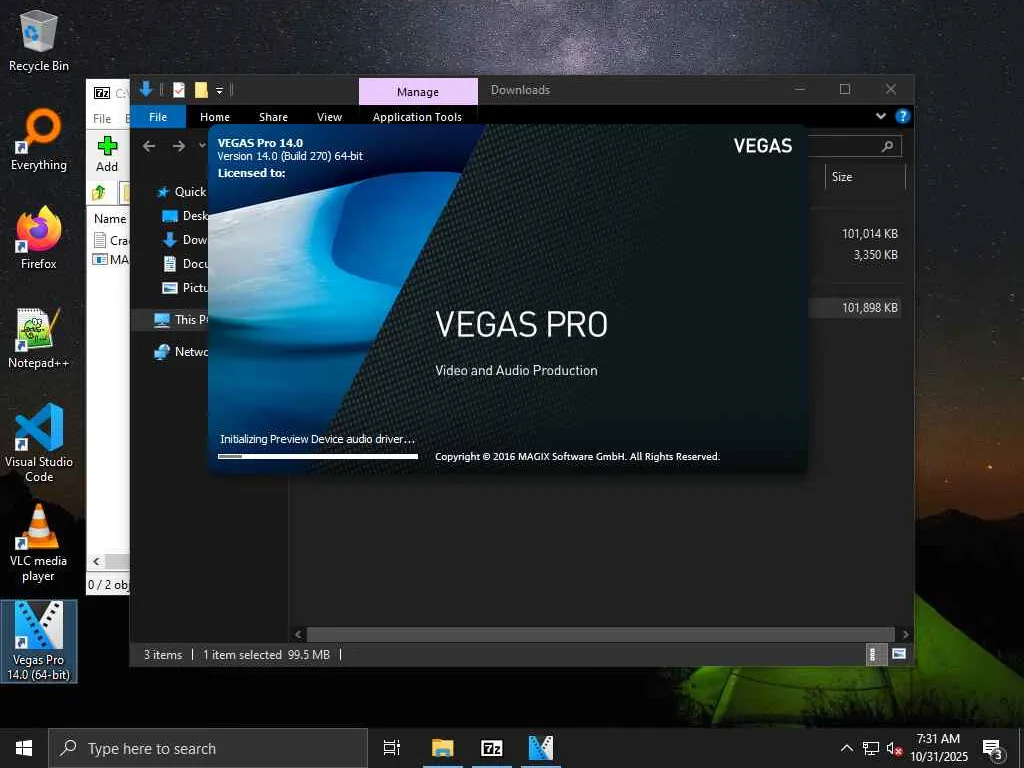Screen dimensions: 1024x768
Task: Open the File menu in 7-Zip window
Action: pos(102,118)
